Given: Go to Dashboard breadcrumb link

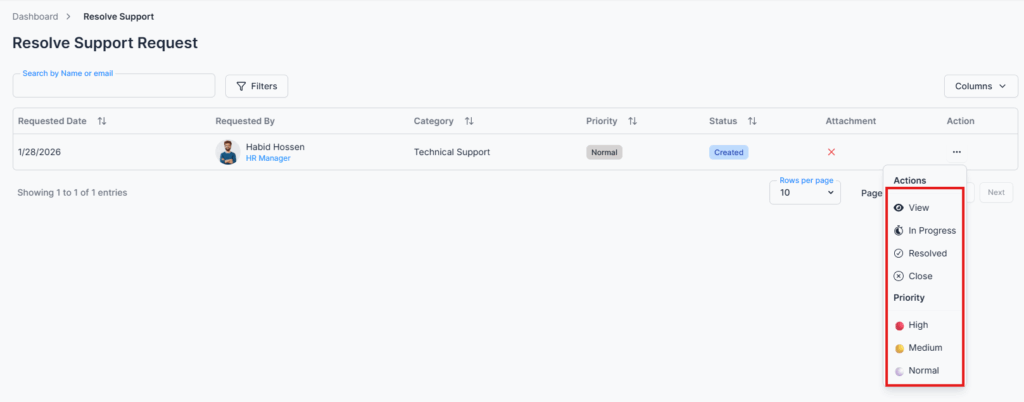Looking at the screenshot, I should [35, 17].
